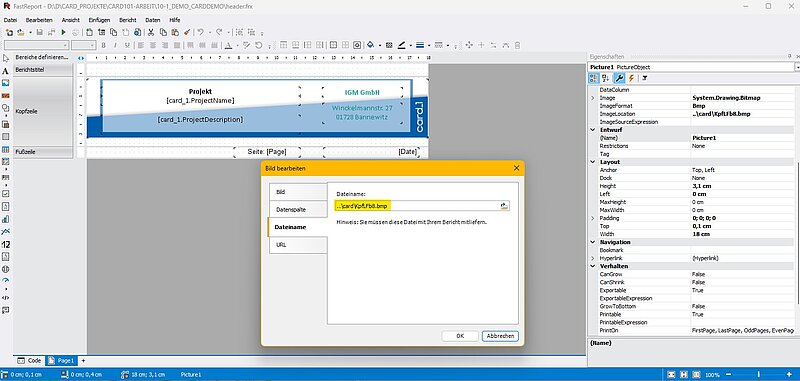
Task: Close the Bild bearbeiten dialog
Action: tap(516, 168)
